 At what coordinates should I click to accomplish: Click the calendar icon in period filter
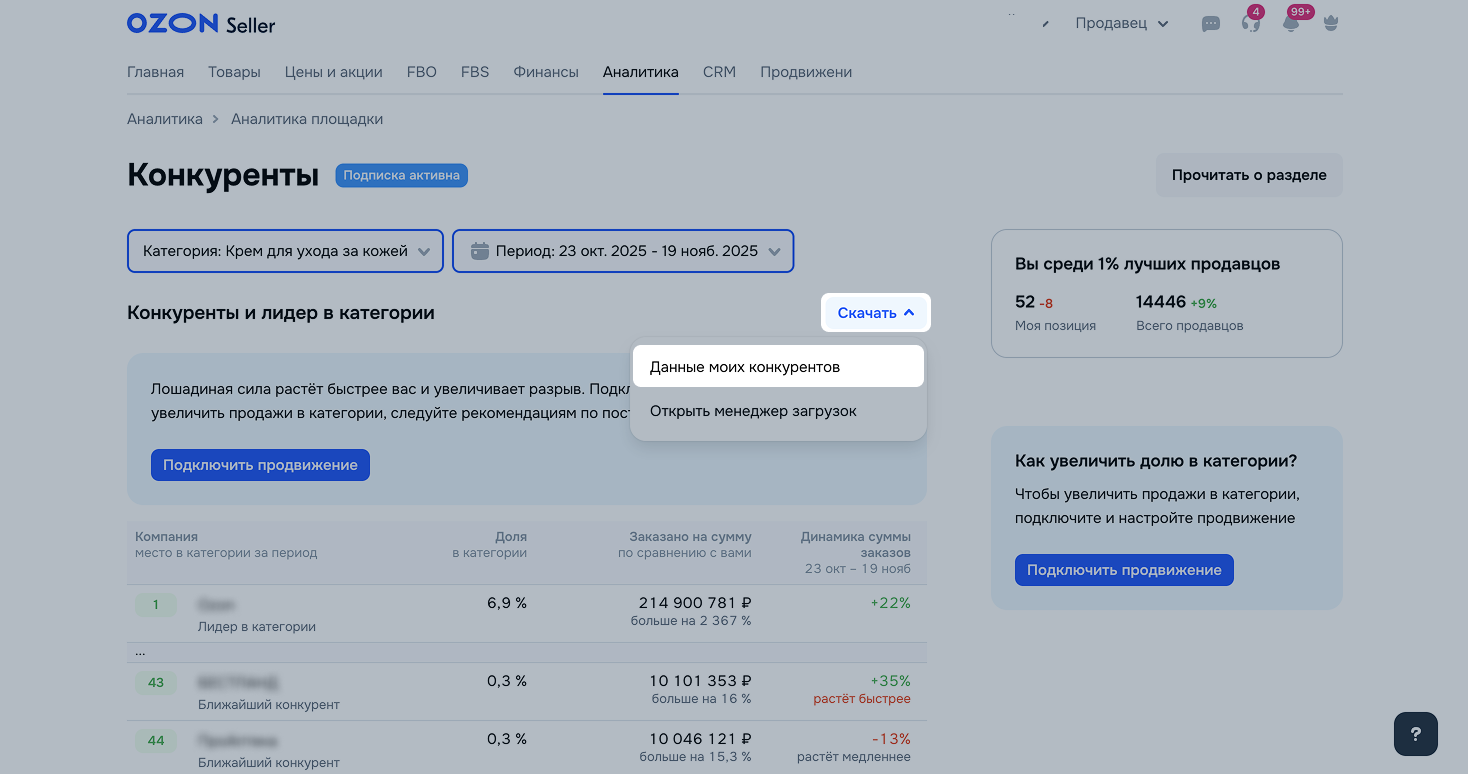(479, 251)
